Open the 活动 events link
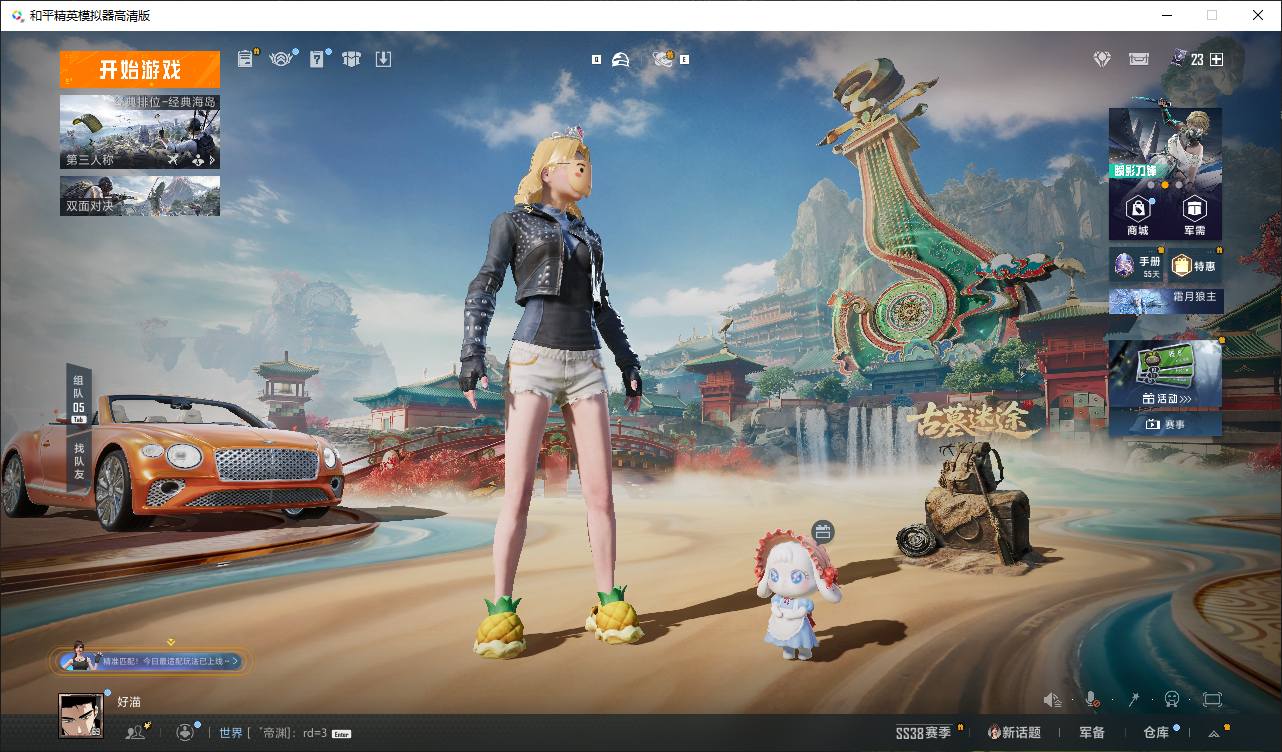Screen dimensions: 1282x752 point(1165,398)
